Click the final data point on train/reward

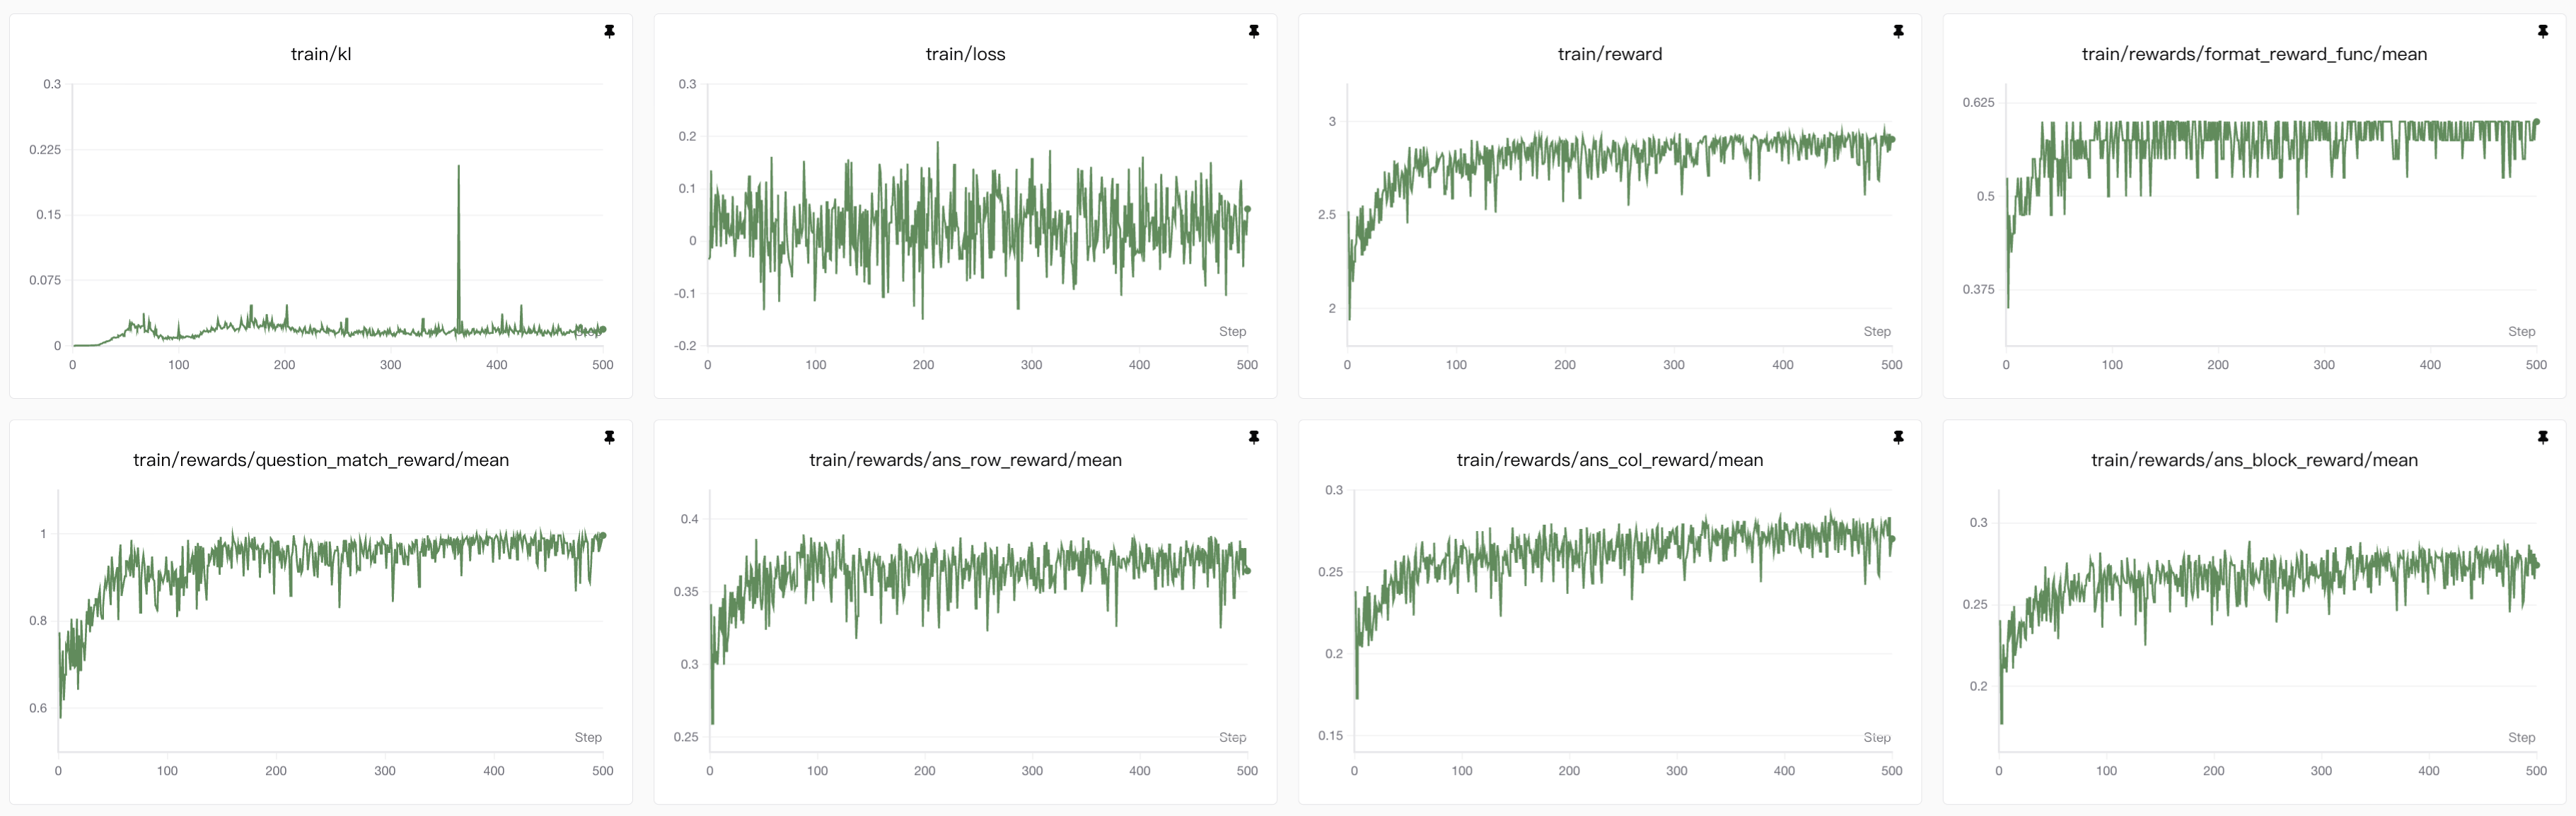point(1892,140)
